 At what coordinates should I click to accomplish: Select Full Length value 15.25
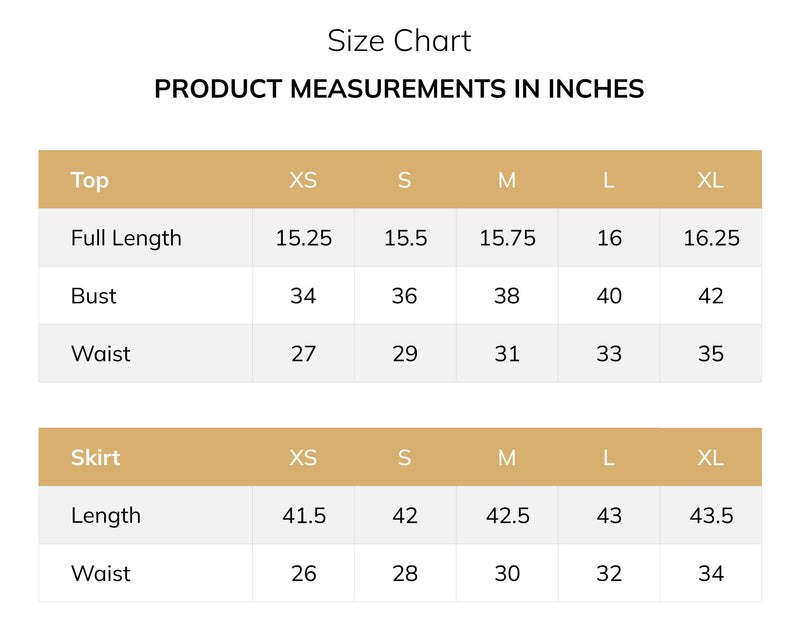click(304, 238)
